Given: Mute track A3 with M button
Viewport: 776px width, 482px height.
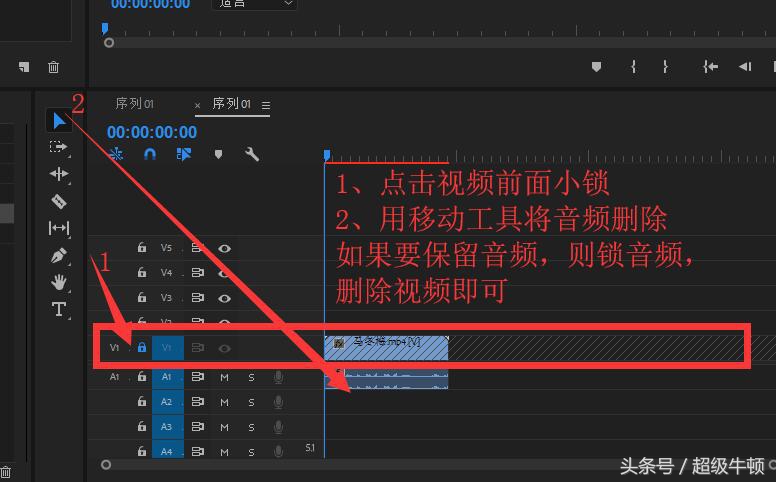Looking at the screenshot, I should [x=224, y=427].
